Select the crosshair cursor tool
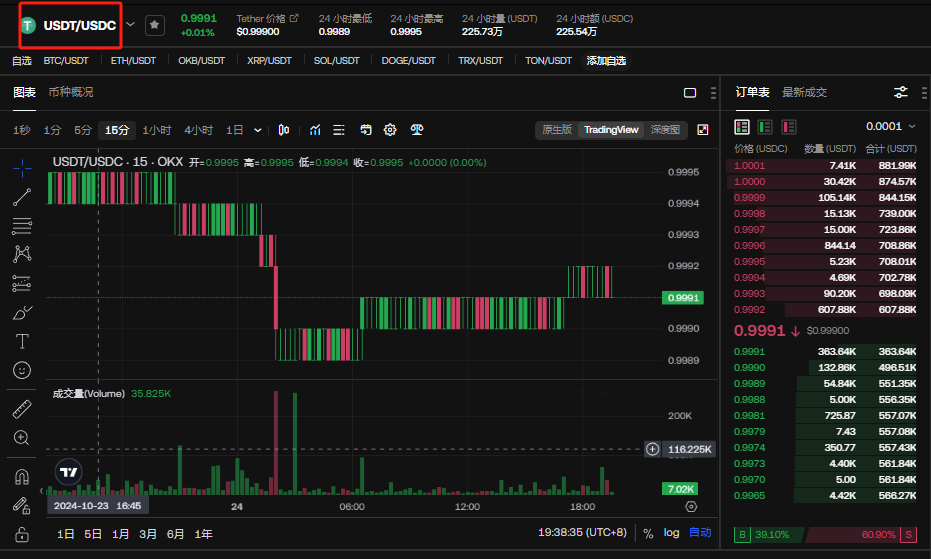This screenshot has width=931, height=559. [x=22, y=169]
